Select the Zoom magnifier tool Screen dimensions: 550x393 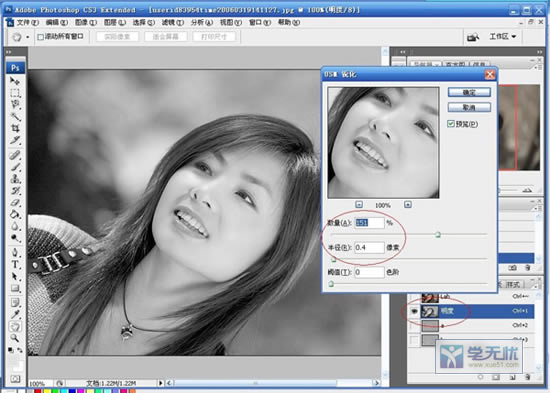(x=15, y=338)
